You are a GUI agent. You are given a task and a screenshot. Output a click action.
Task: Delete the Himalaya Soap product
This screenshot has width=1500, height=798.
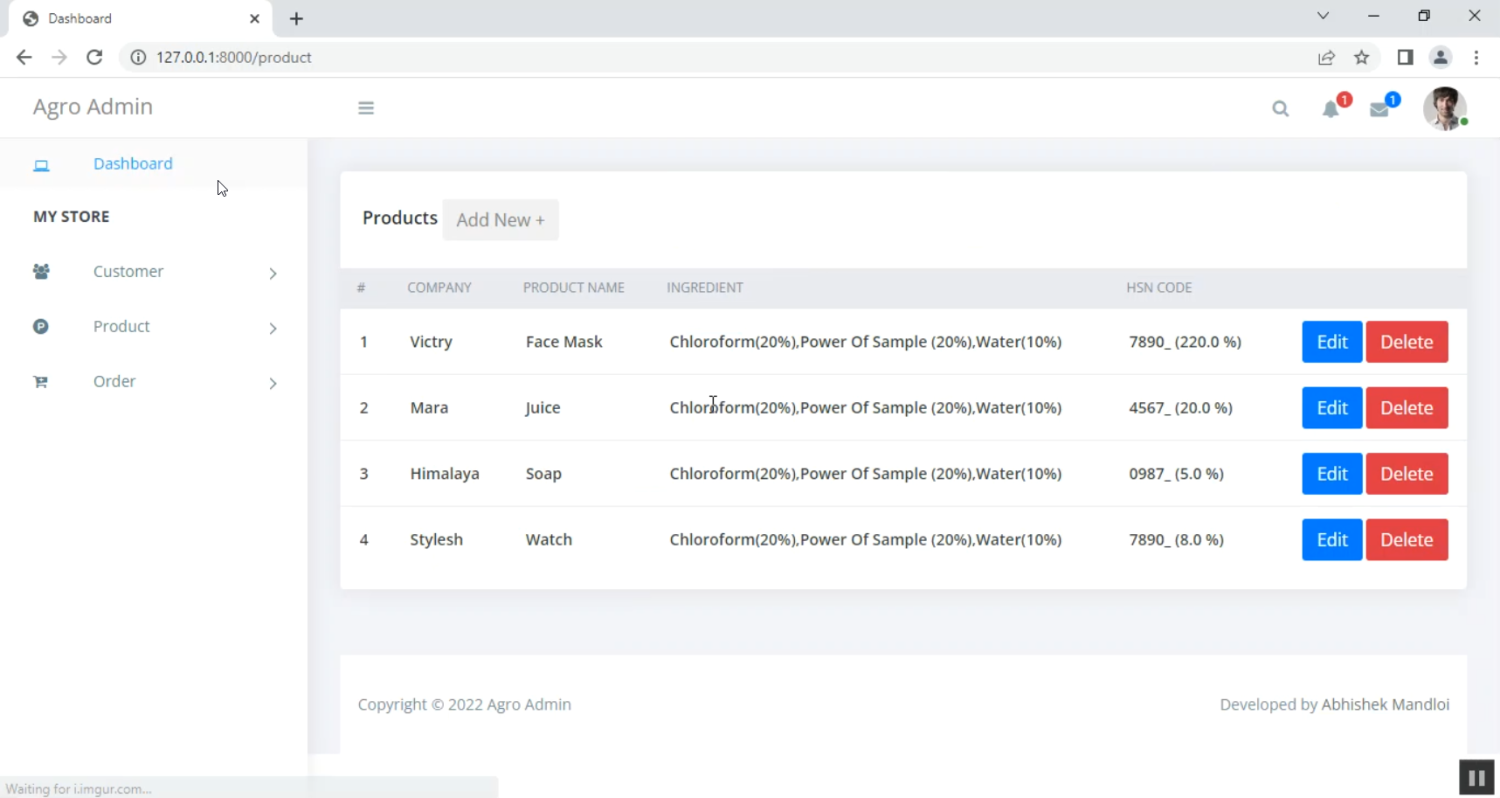[x=1406, y=474]
